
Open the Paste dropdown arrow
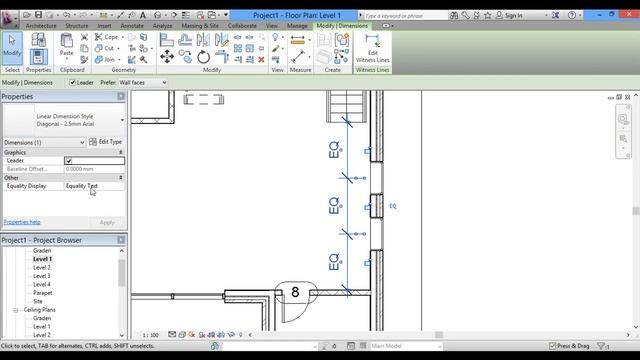click(x=67, y=59)
